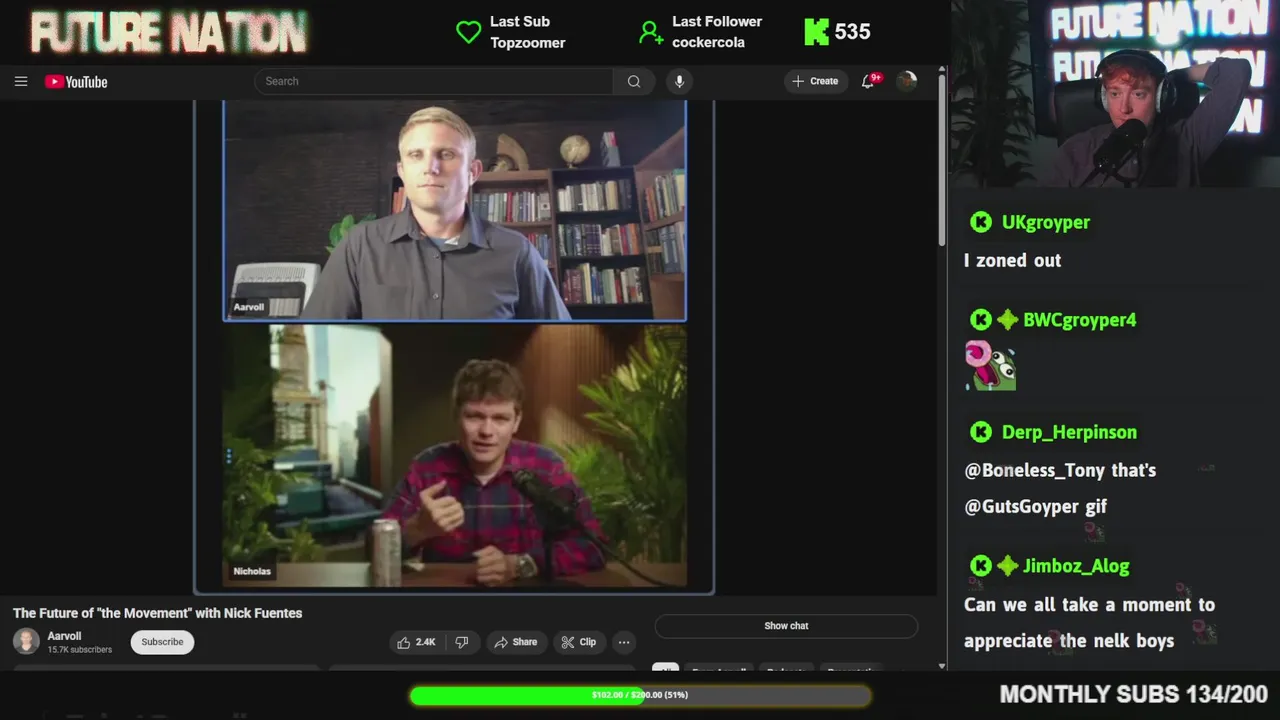Click Kick badge beside UKgroyper
The width and height of the screenshot is (1280, 720).
point(981,222)
